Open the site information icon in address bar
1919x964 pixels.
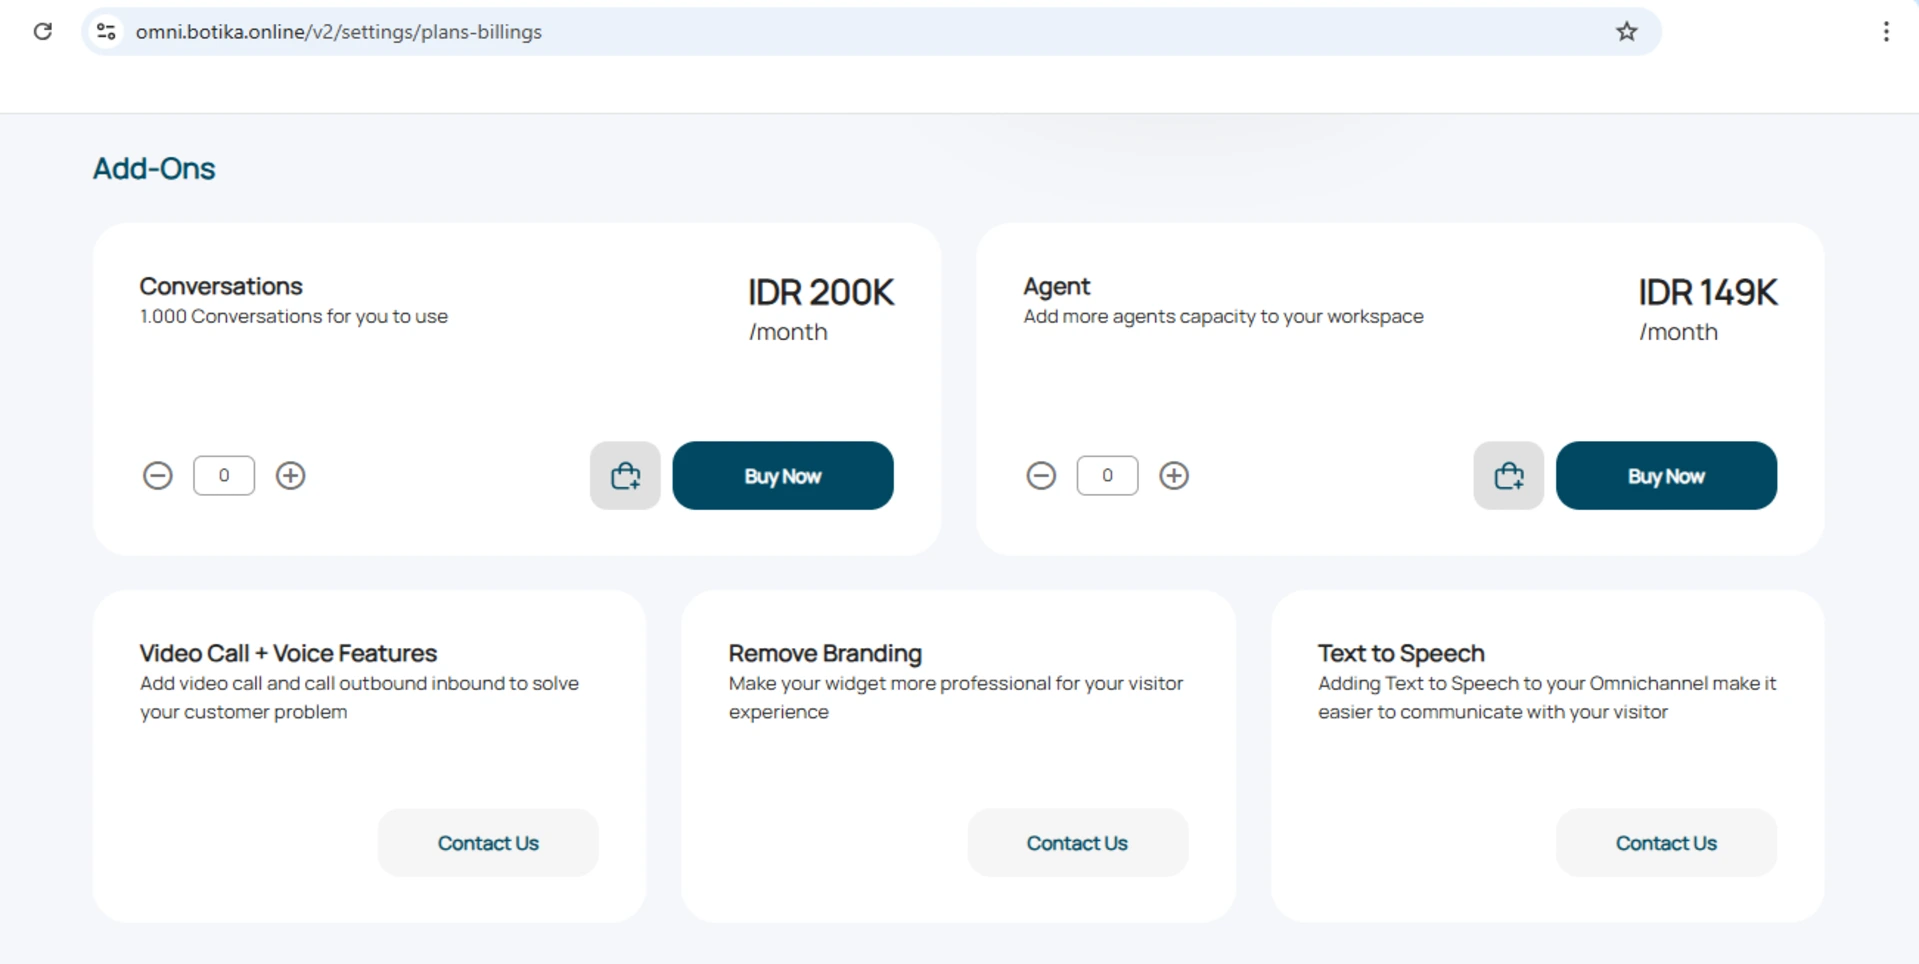106,32
